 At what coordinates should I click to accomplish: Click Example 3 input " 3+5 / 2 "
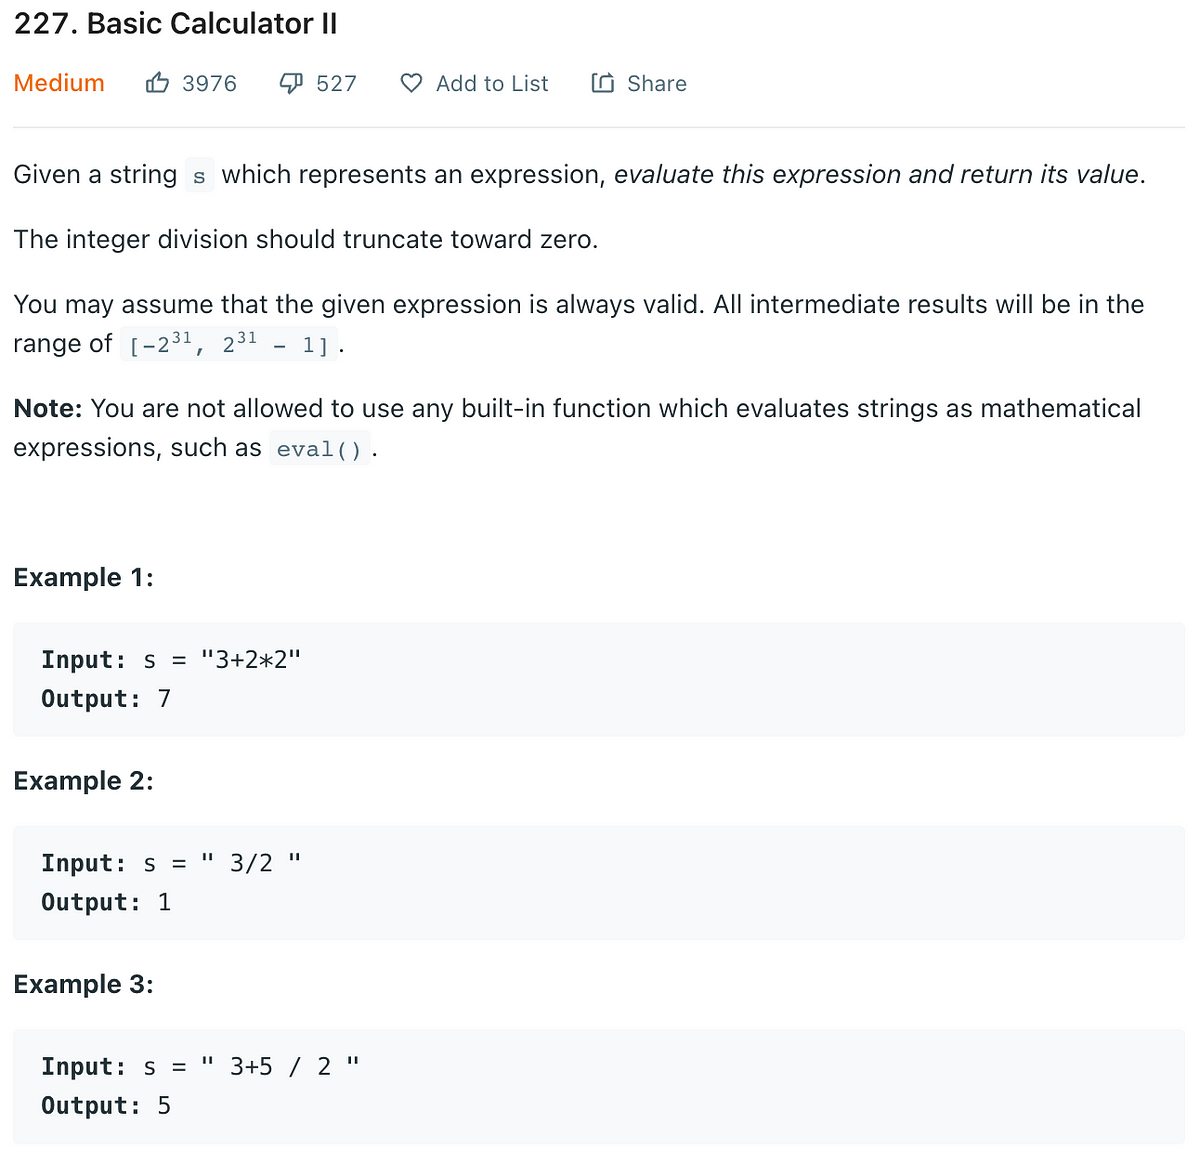[280, 1066]
